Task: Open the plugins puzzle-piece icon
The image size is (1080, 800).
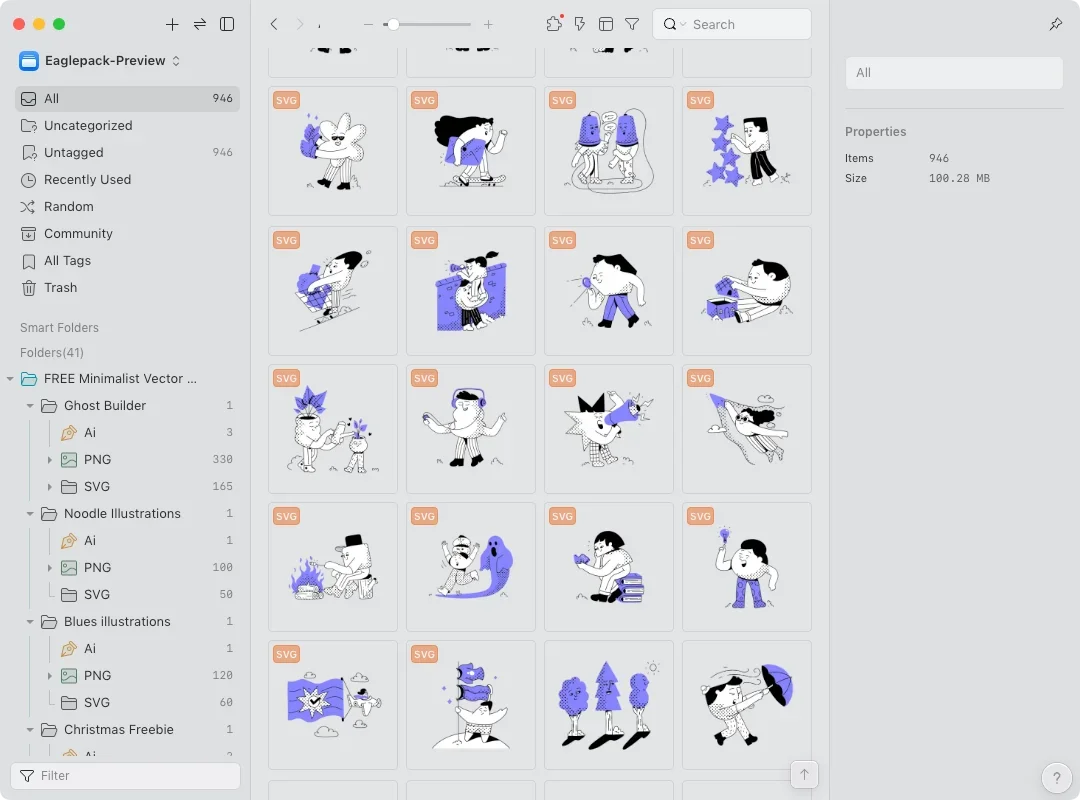Action: click(x=554, y=24)
